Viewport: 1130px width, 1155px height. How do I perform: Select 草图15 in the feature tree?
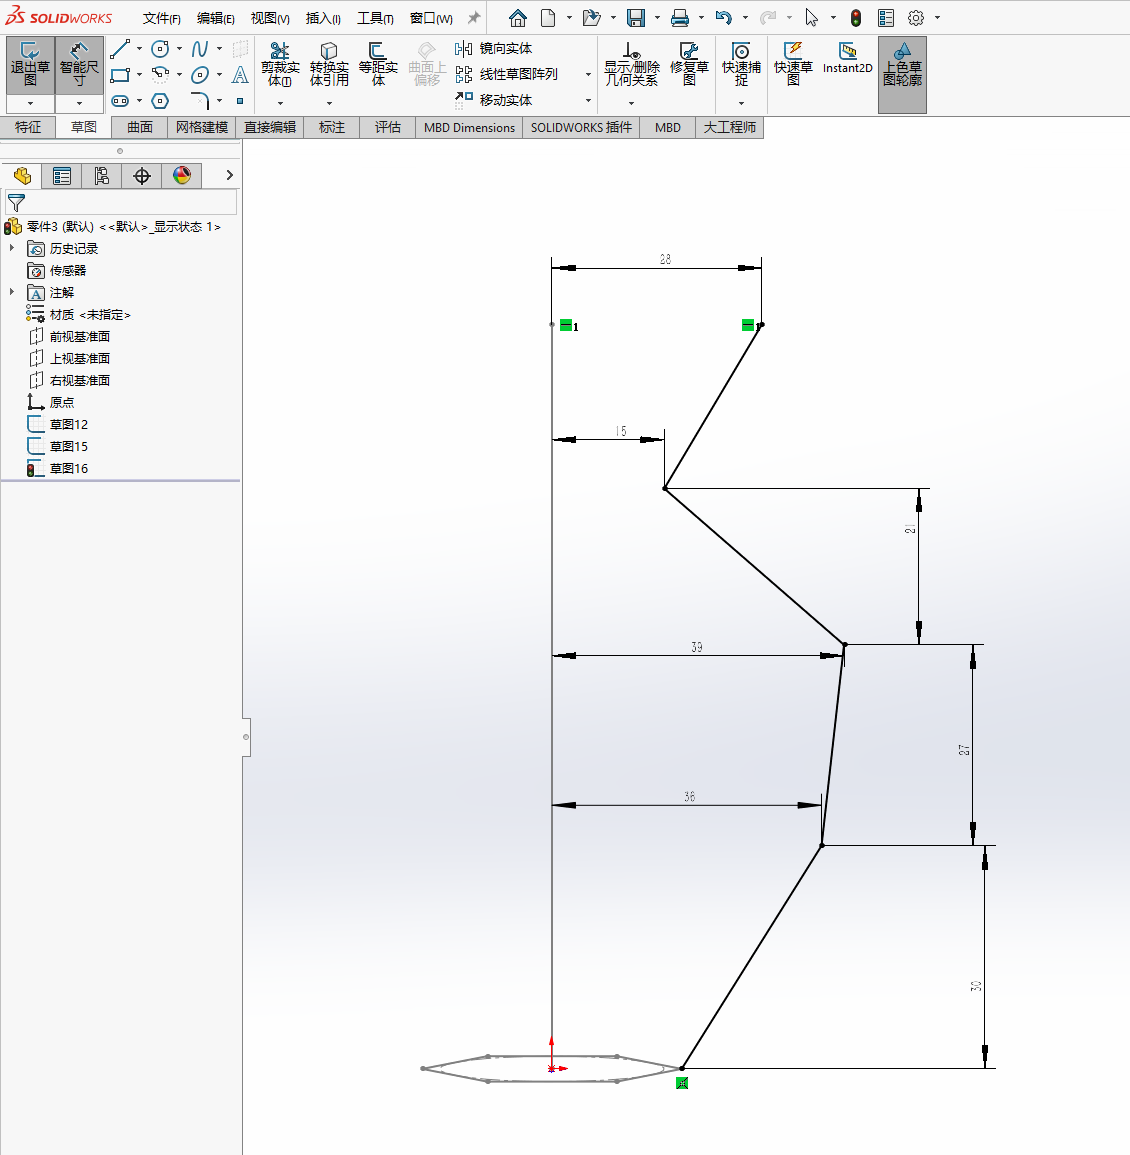coord(68,446)
